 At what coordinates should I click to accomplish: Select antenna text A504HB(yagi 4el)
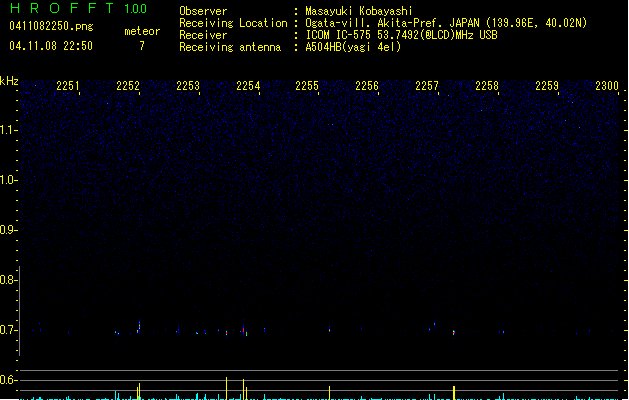coord(353,47)
